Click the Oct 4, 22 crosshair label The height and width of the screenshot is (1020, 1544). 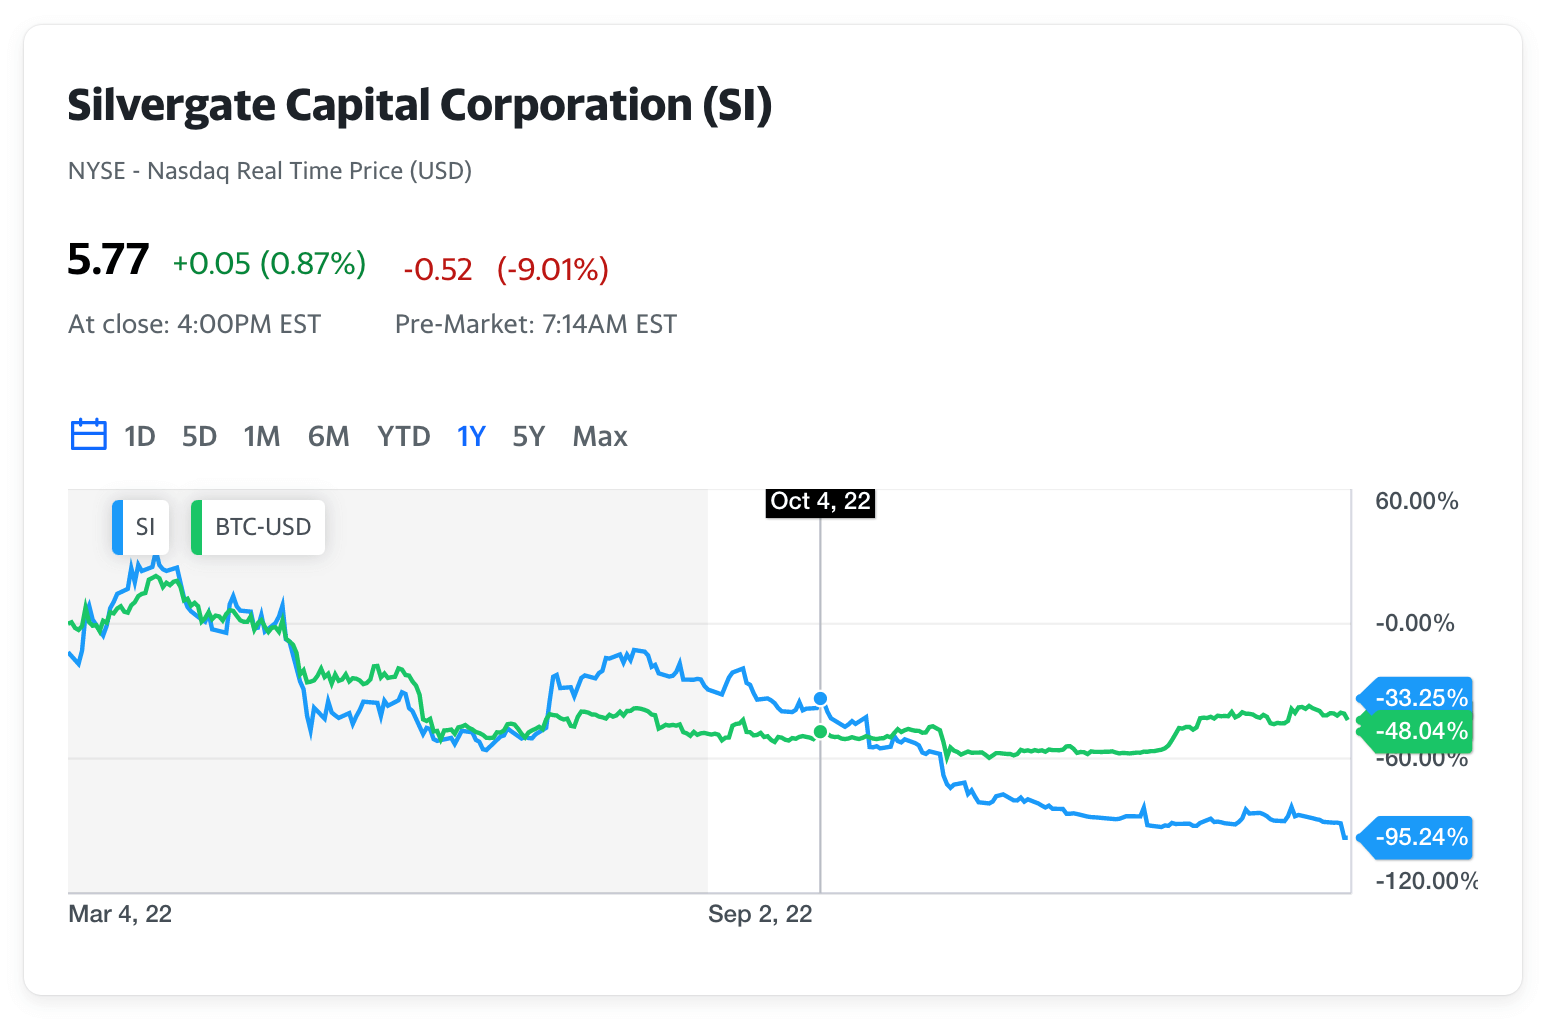click(x=820, y=502)
